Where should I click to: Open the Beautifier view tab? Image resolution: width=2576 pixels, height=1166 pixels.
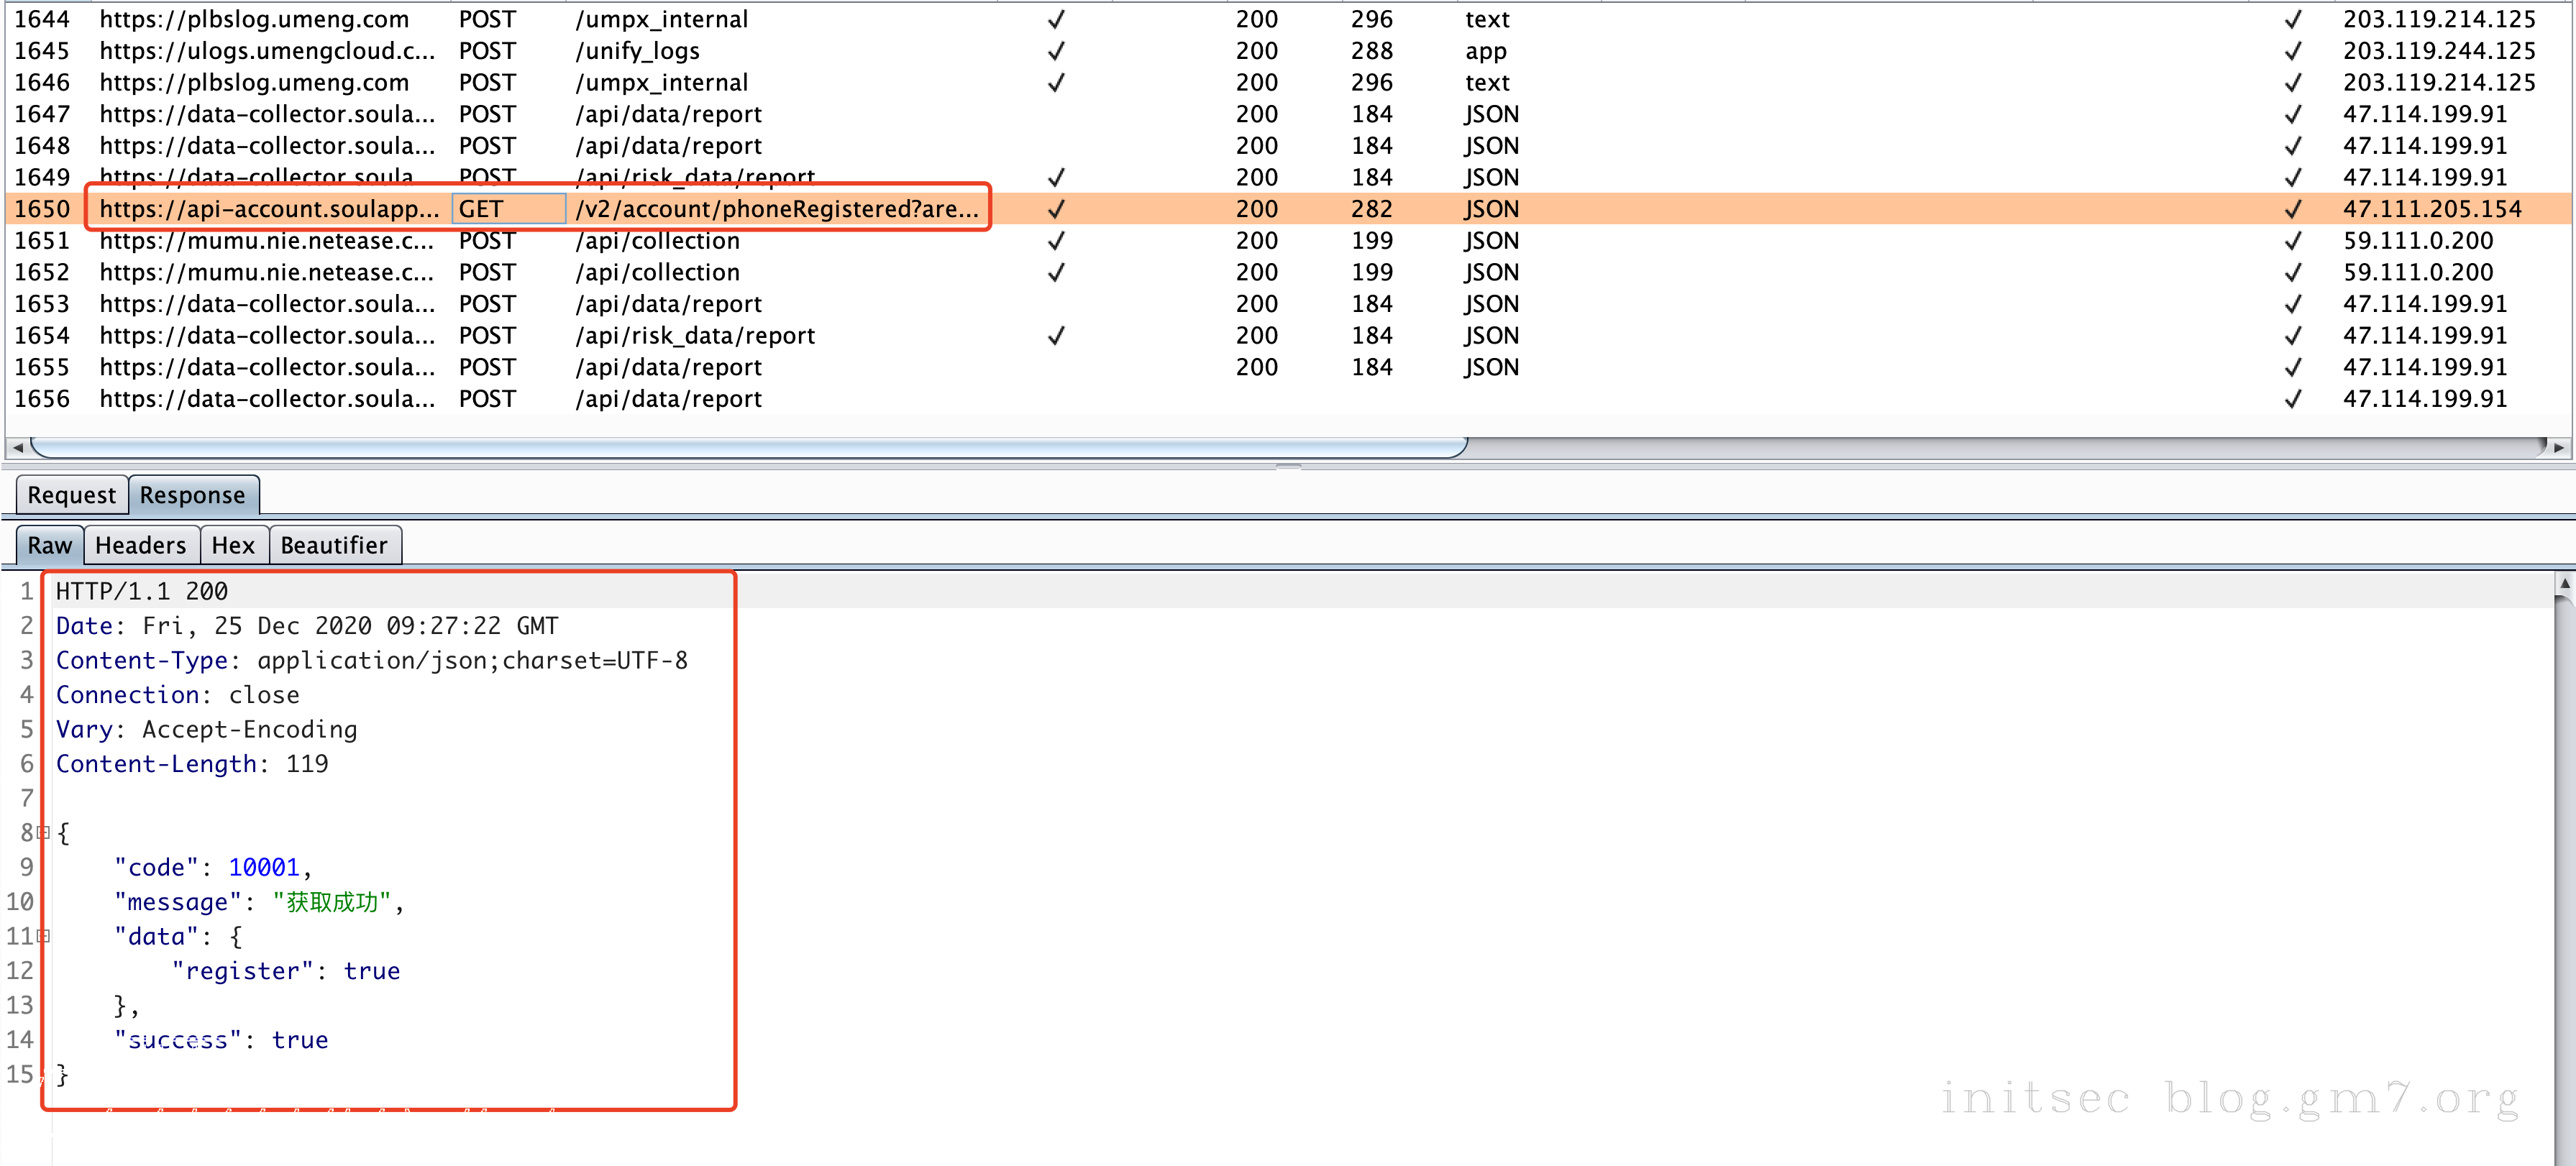tap(333, 545)
